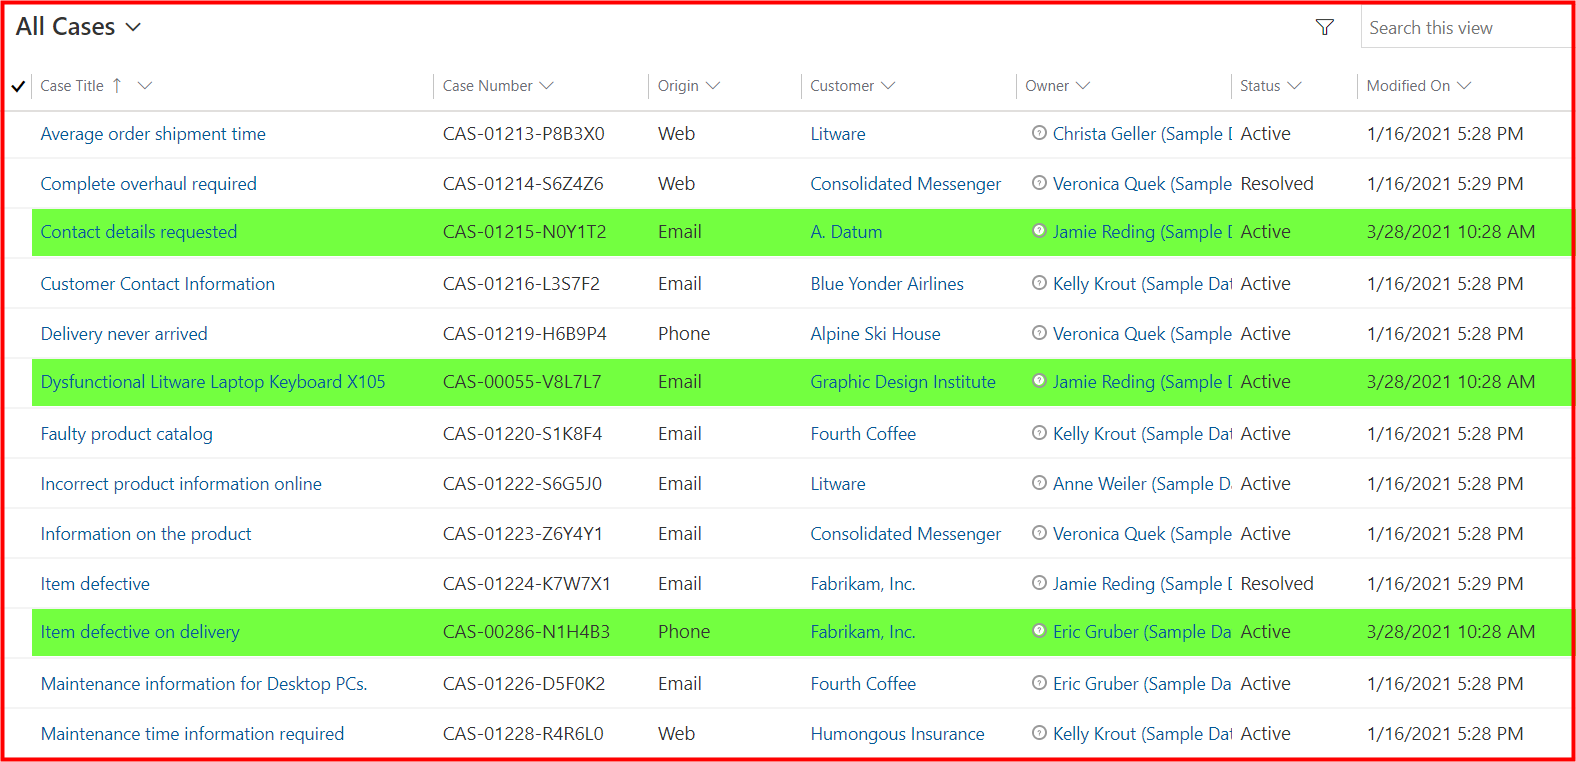Select case number CAS-01226-D5F0K2
This screenshot has height=762, width=1576.
[x=524, y=684]
